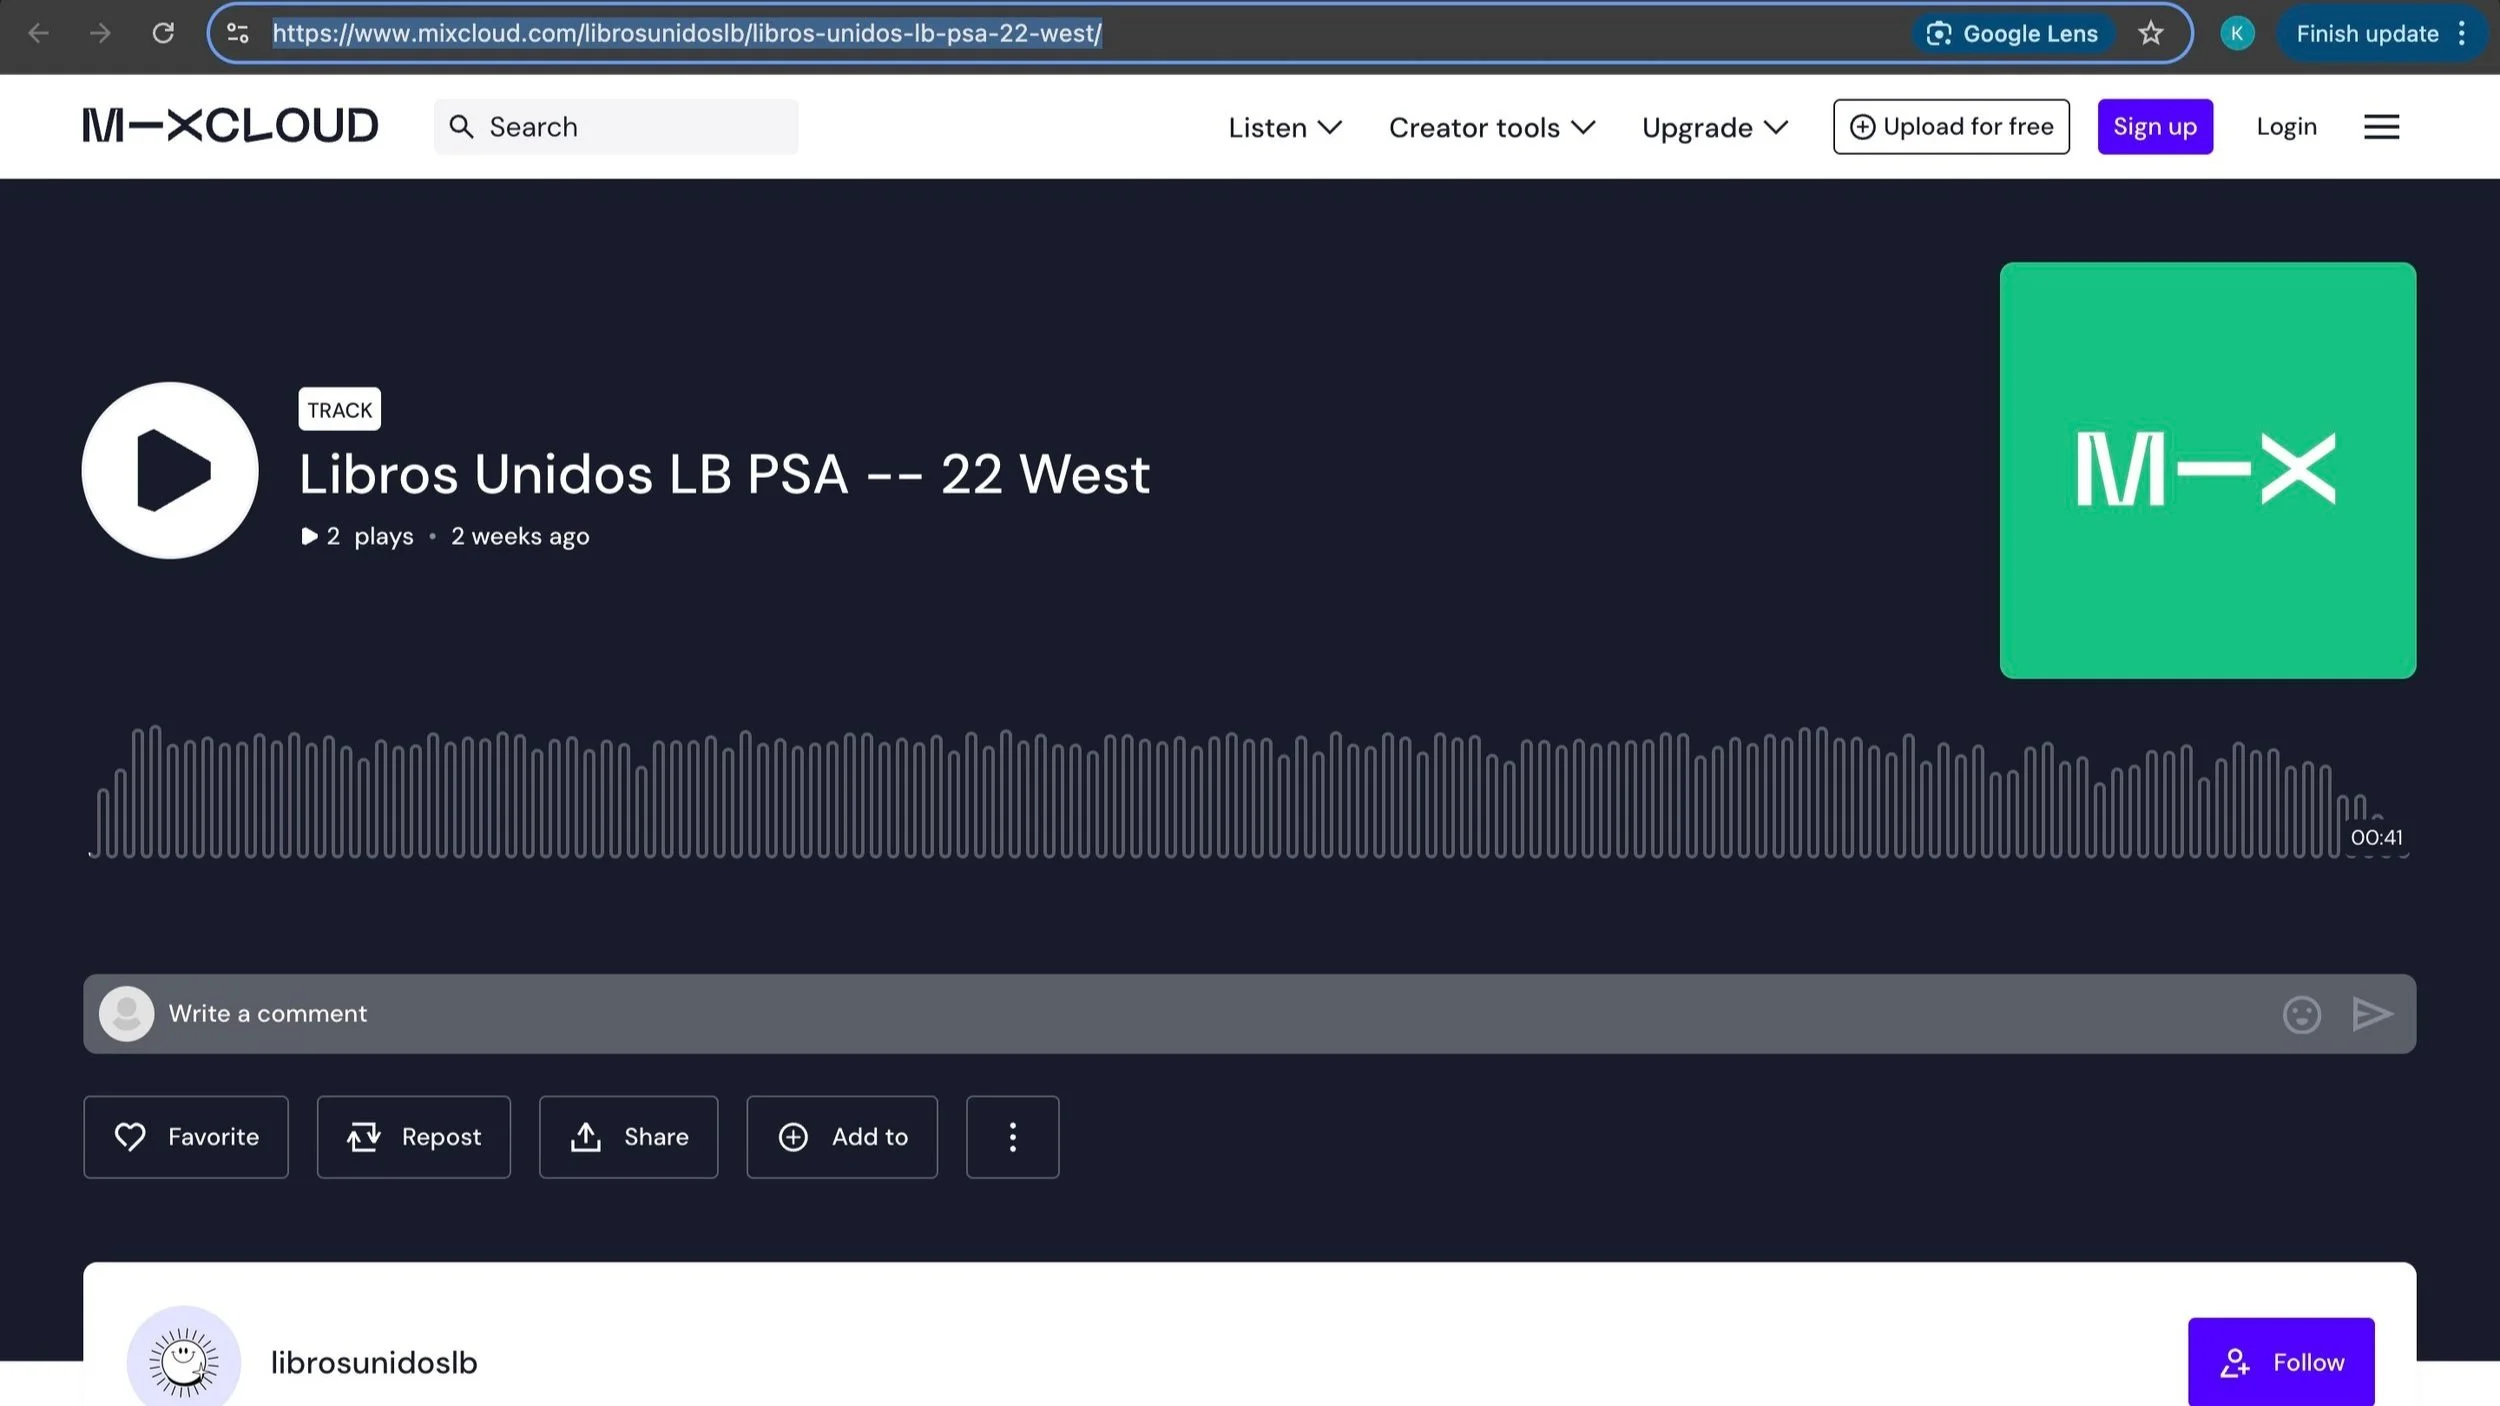Reload the page
2500x1406 pixels.
click(x=163, y=34)
